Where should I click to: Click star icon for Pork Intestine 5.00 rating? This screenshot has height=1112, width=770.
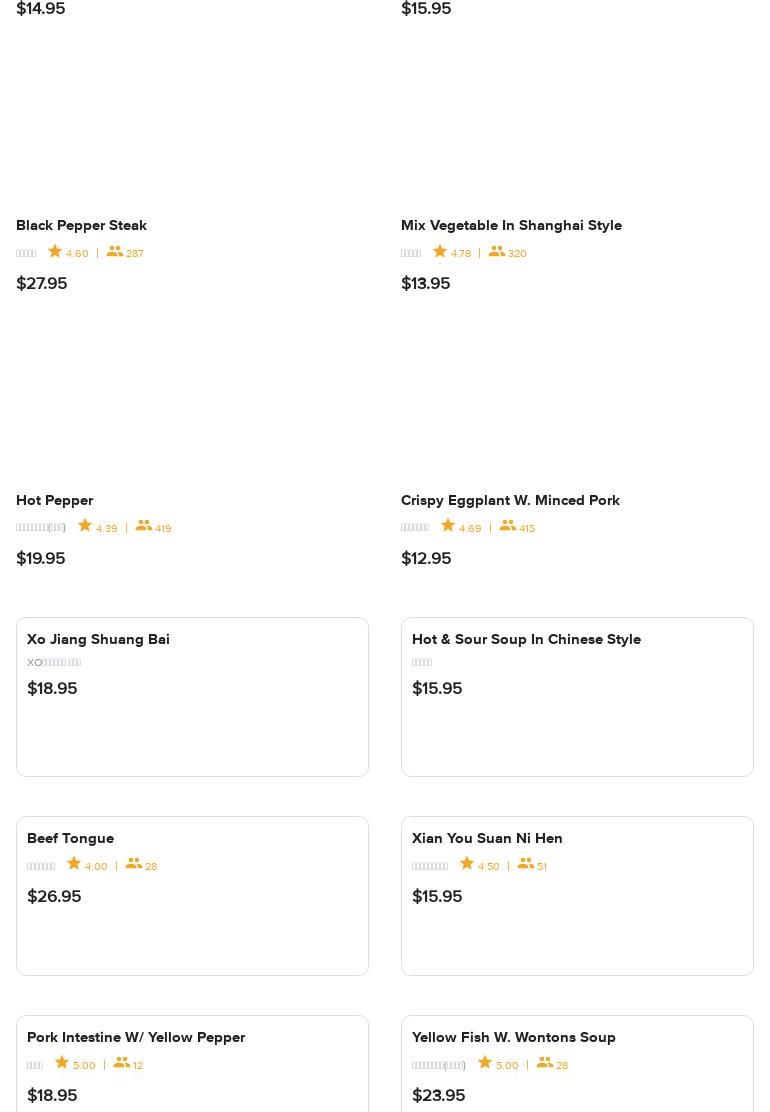[62, 1063]
